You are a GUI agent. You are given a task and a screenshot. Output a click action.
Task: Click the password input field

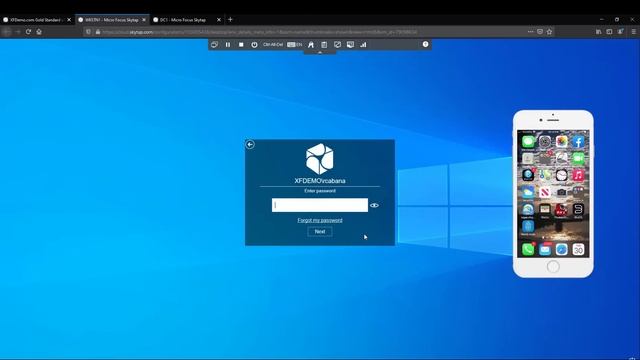point(320,205)
